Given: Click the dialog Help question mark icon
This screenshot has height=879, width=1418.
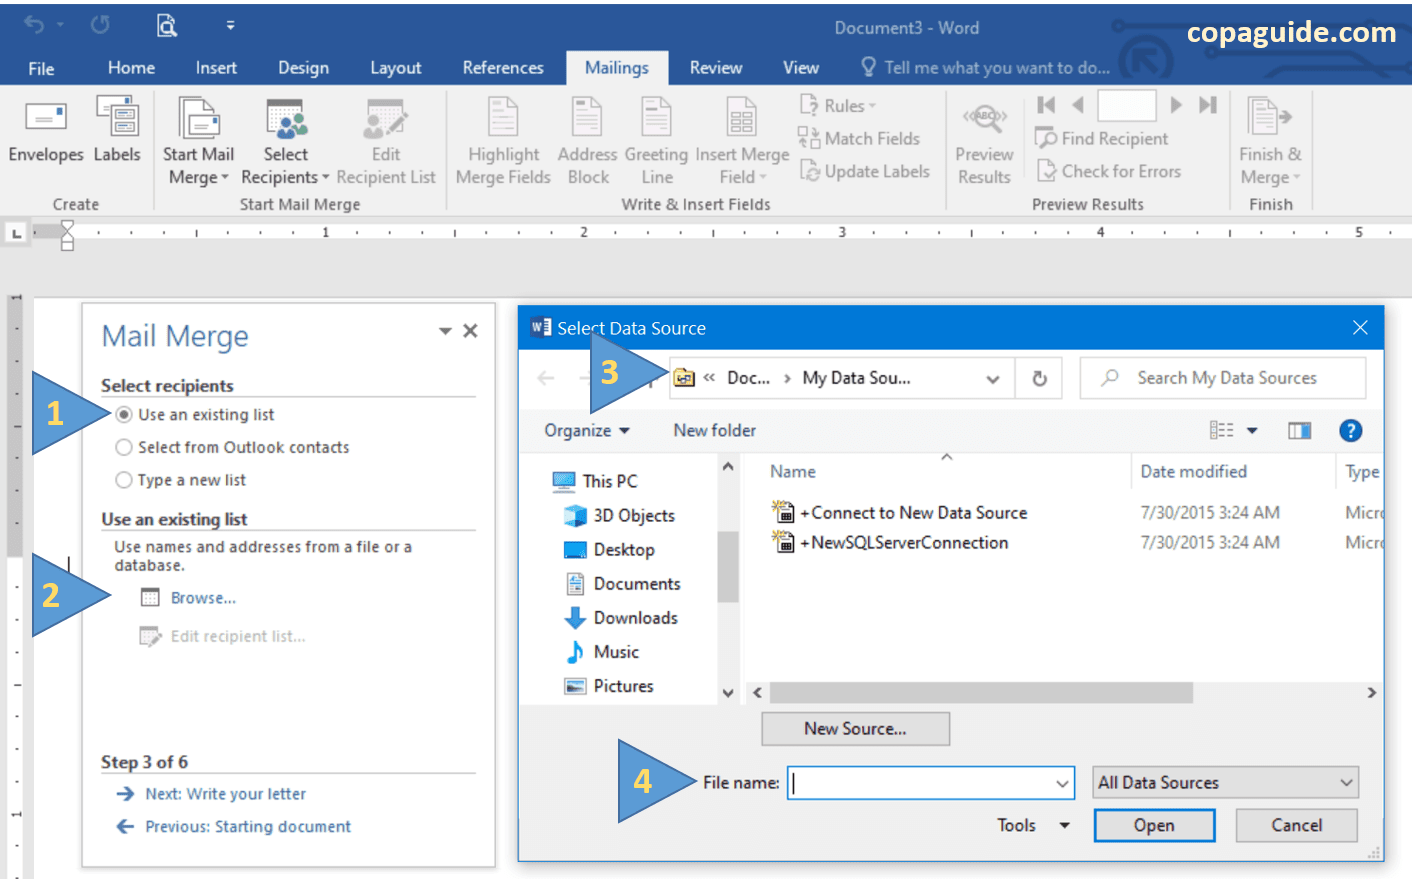Looking at the screenshot, I should pos(1350,430).
